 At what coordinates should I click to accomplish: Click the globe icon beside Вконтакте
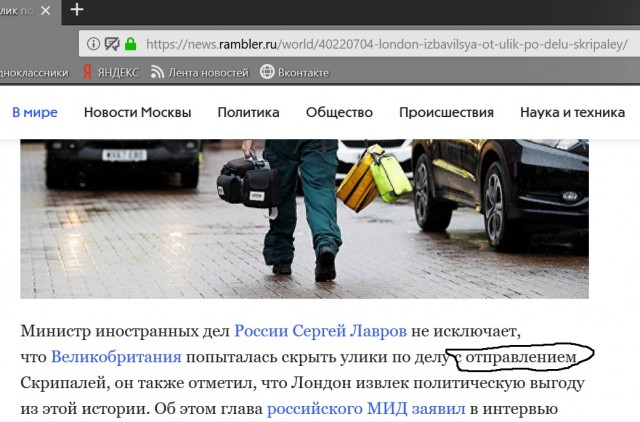[267, 72]
